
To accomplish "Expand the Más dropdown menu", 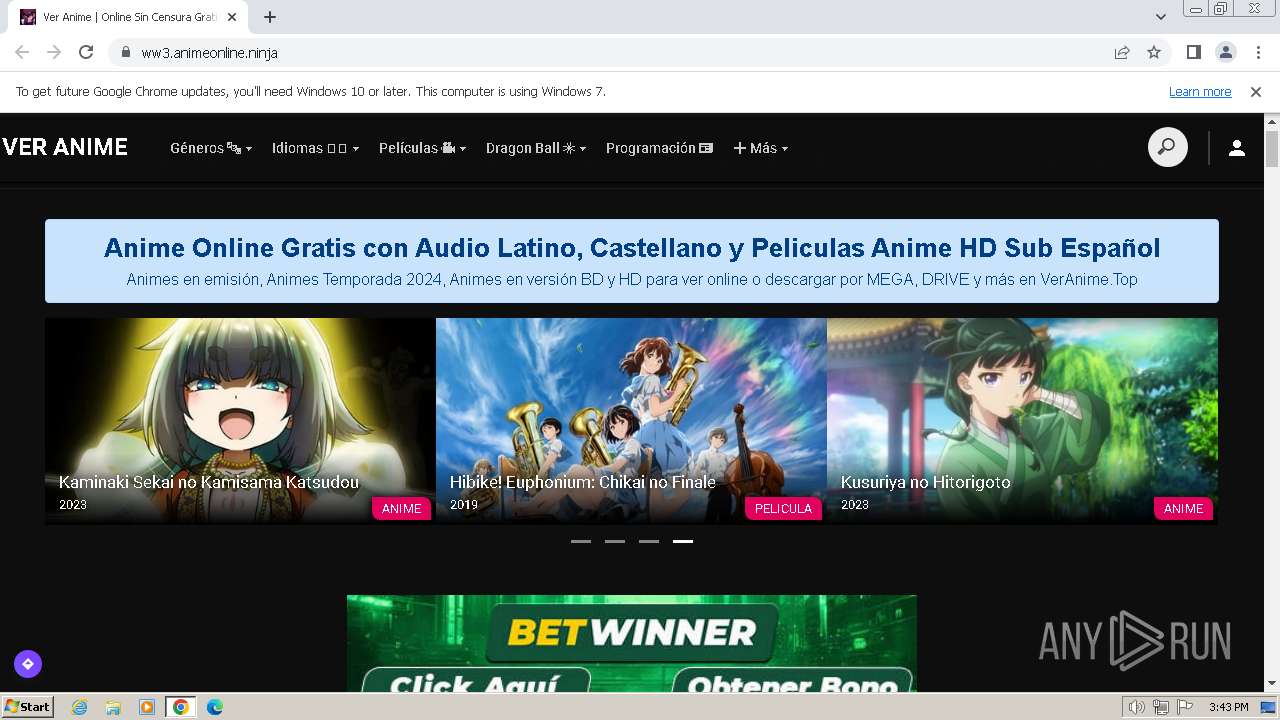I will coord(761,148).
